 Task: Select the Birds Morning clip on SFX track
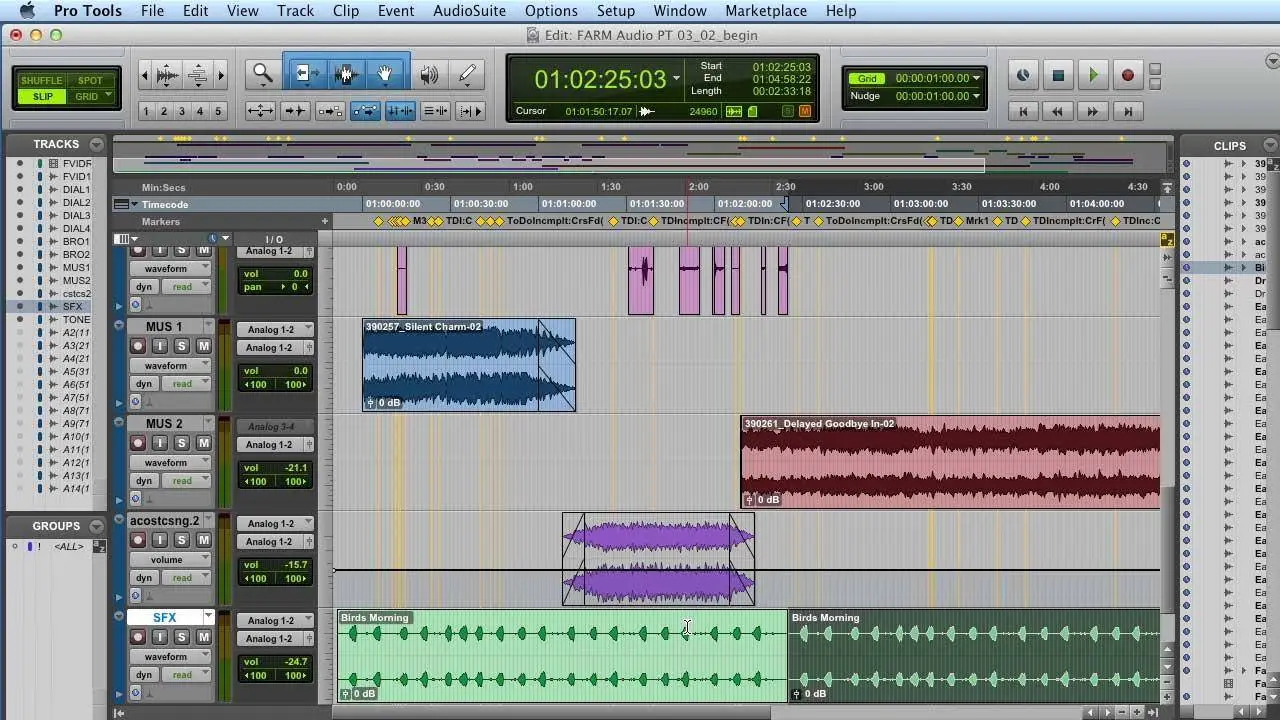560,655
